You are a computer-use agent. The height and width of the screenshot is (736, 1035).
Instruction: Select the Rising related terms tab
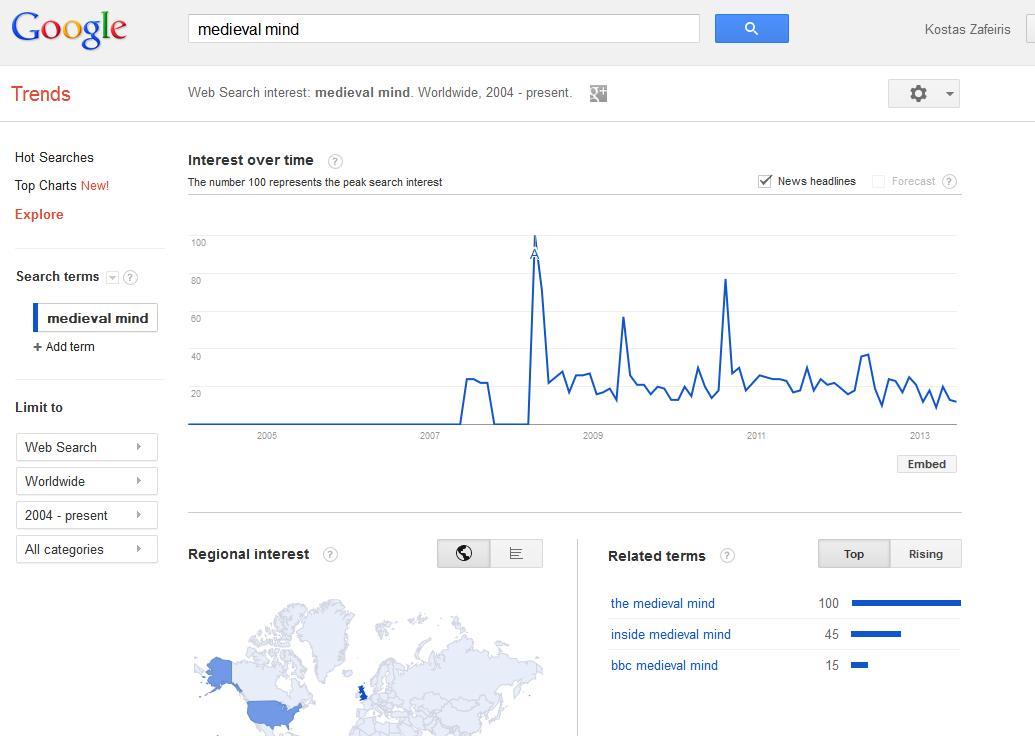click(x=925, y=554)
